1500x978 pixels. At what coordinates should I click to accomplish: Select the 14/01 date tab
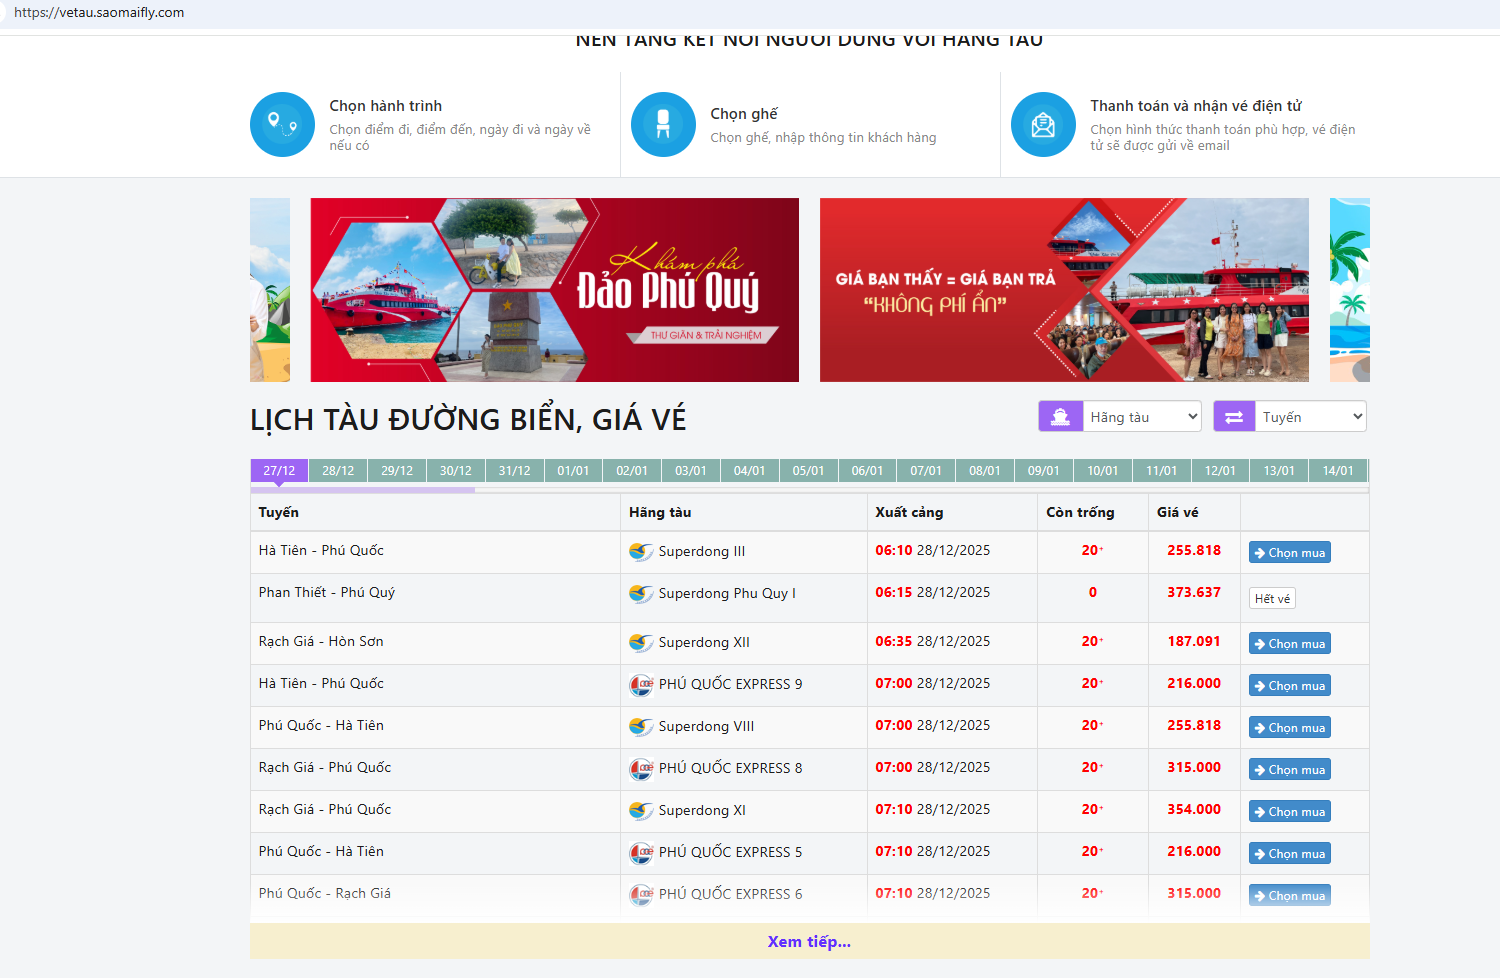pos(1337,471)
